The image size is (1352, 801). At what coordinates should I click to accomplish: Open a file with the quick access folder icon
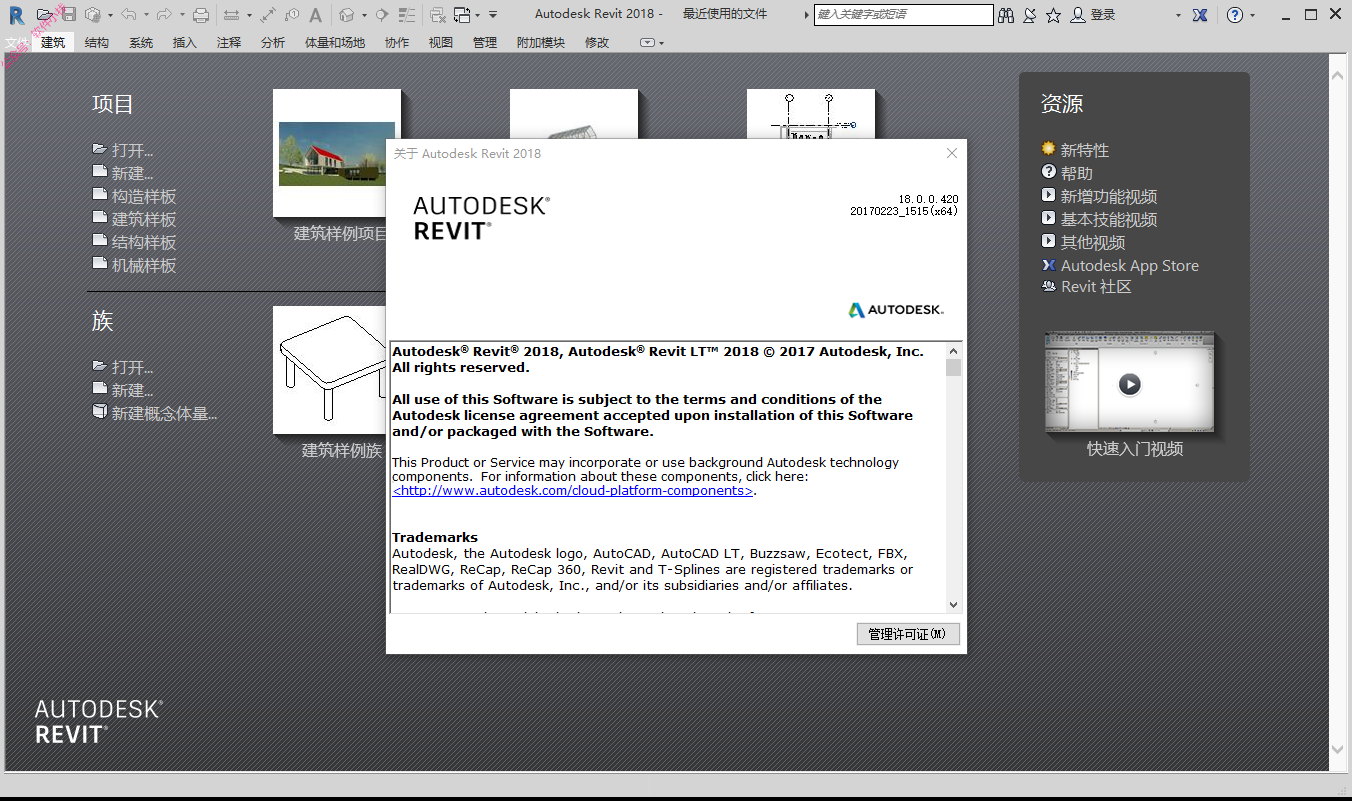coord(44,15)
